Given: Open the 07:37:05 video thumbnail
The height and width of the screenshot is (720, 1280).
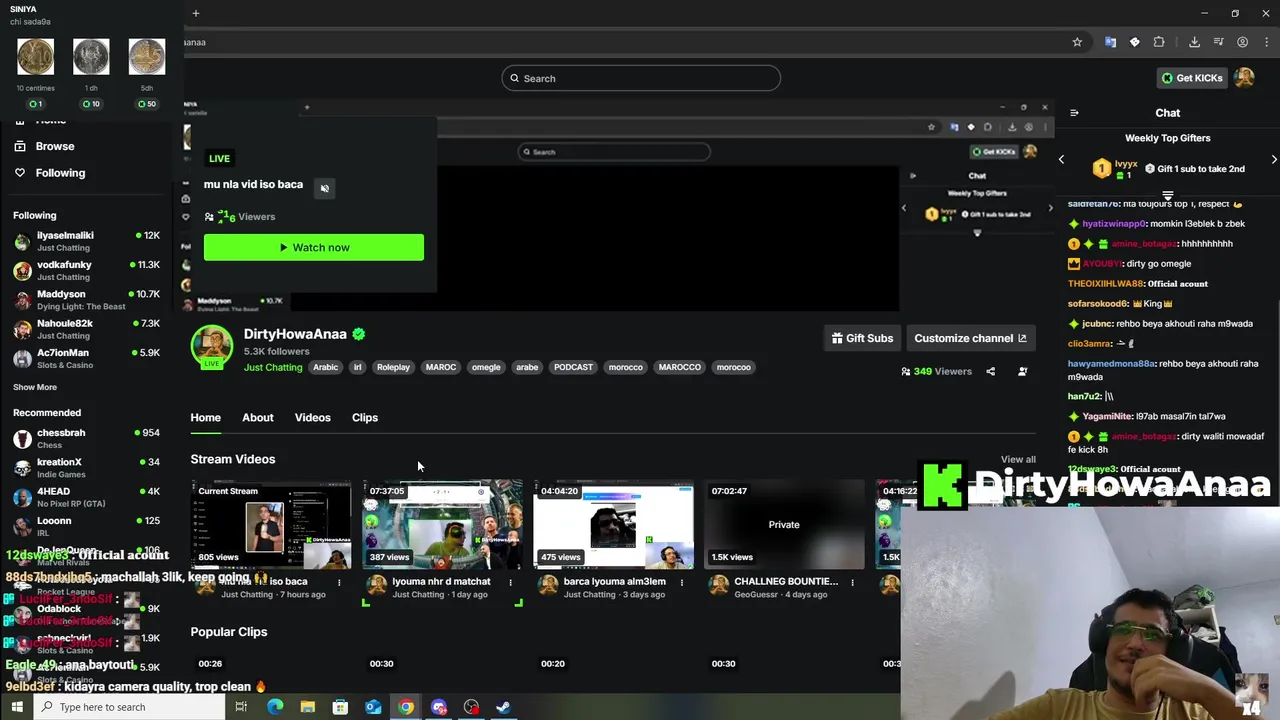Looking at the screenshot, I should click(x=442, y=524).
